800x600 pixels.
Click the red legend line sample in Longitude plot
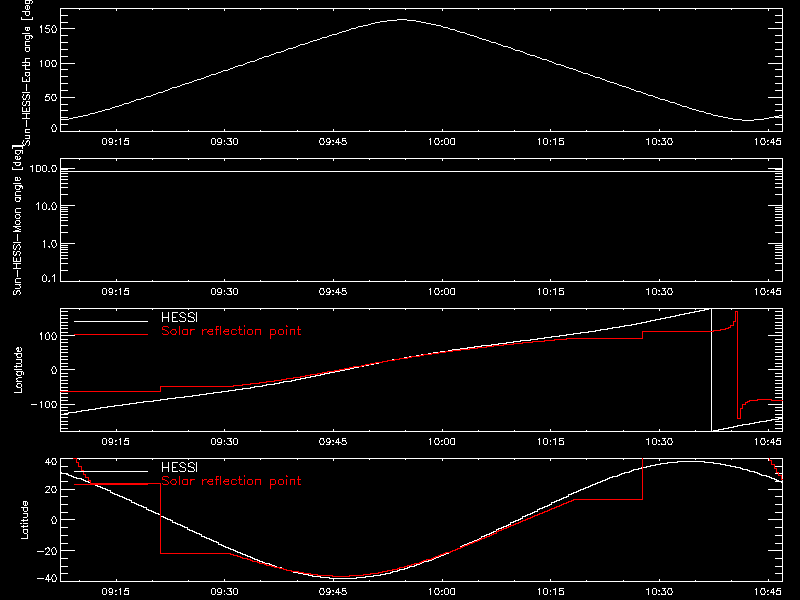[x=111, y=335]
